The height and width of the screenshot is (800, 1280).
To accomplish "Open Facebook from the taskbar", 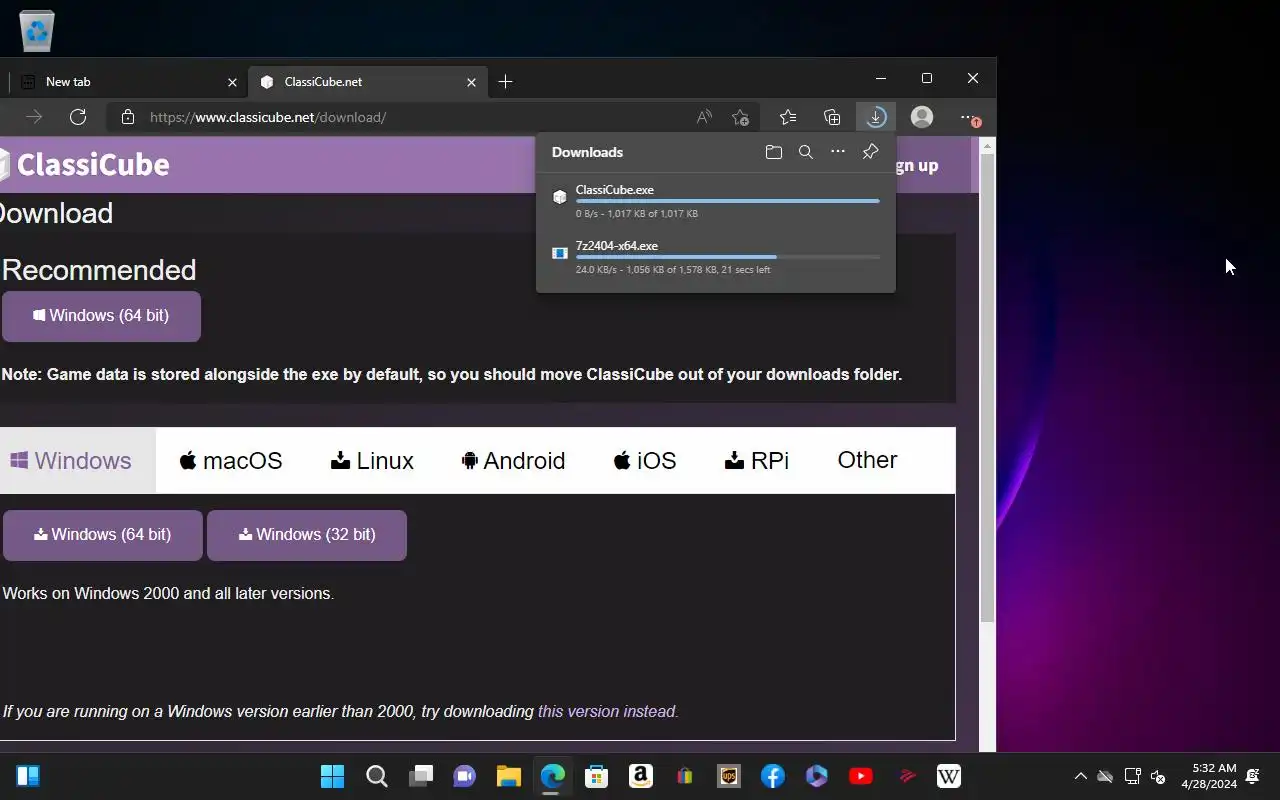I will [772, 776].
